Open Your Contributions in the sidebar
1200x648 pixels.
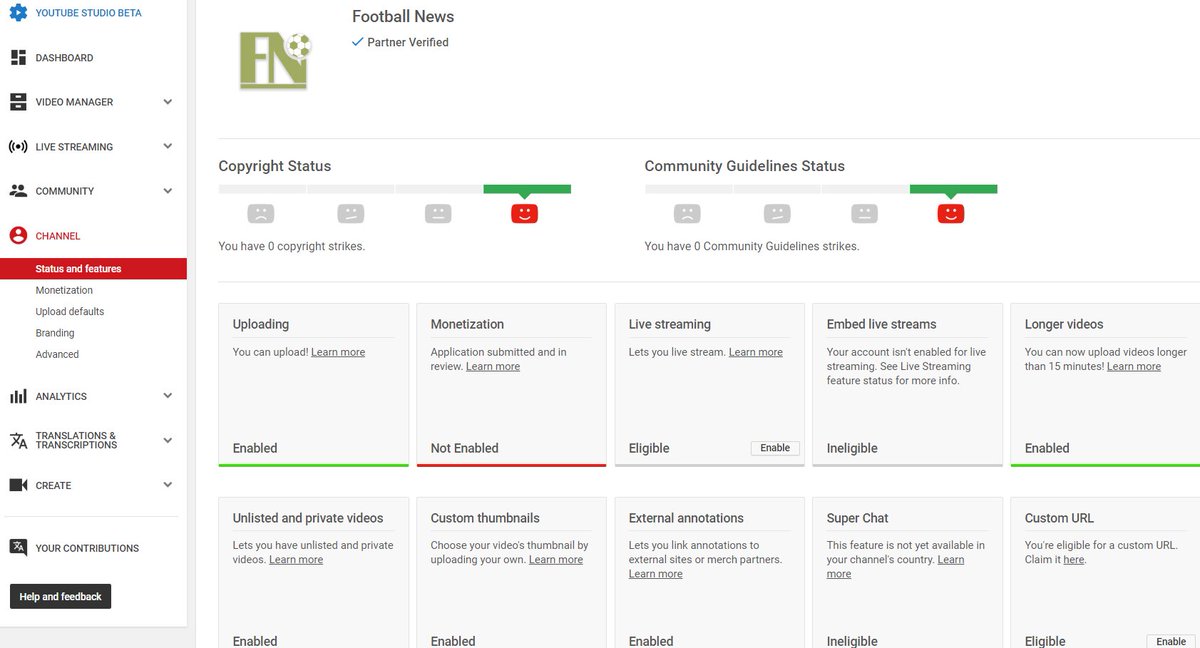coord(87,548)
